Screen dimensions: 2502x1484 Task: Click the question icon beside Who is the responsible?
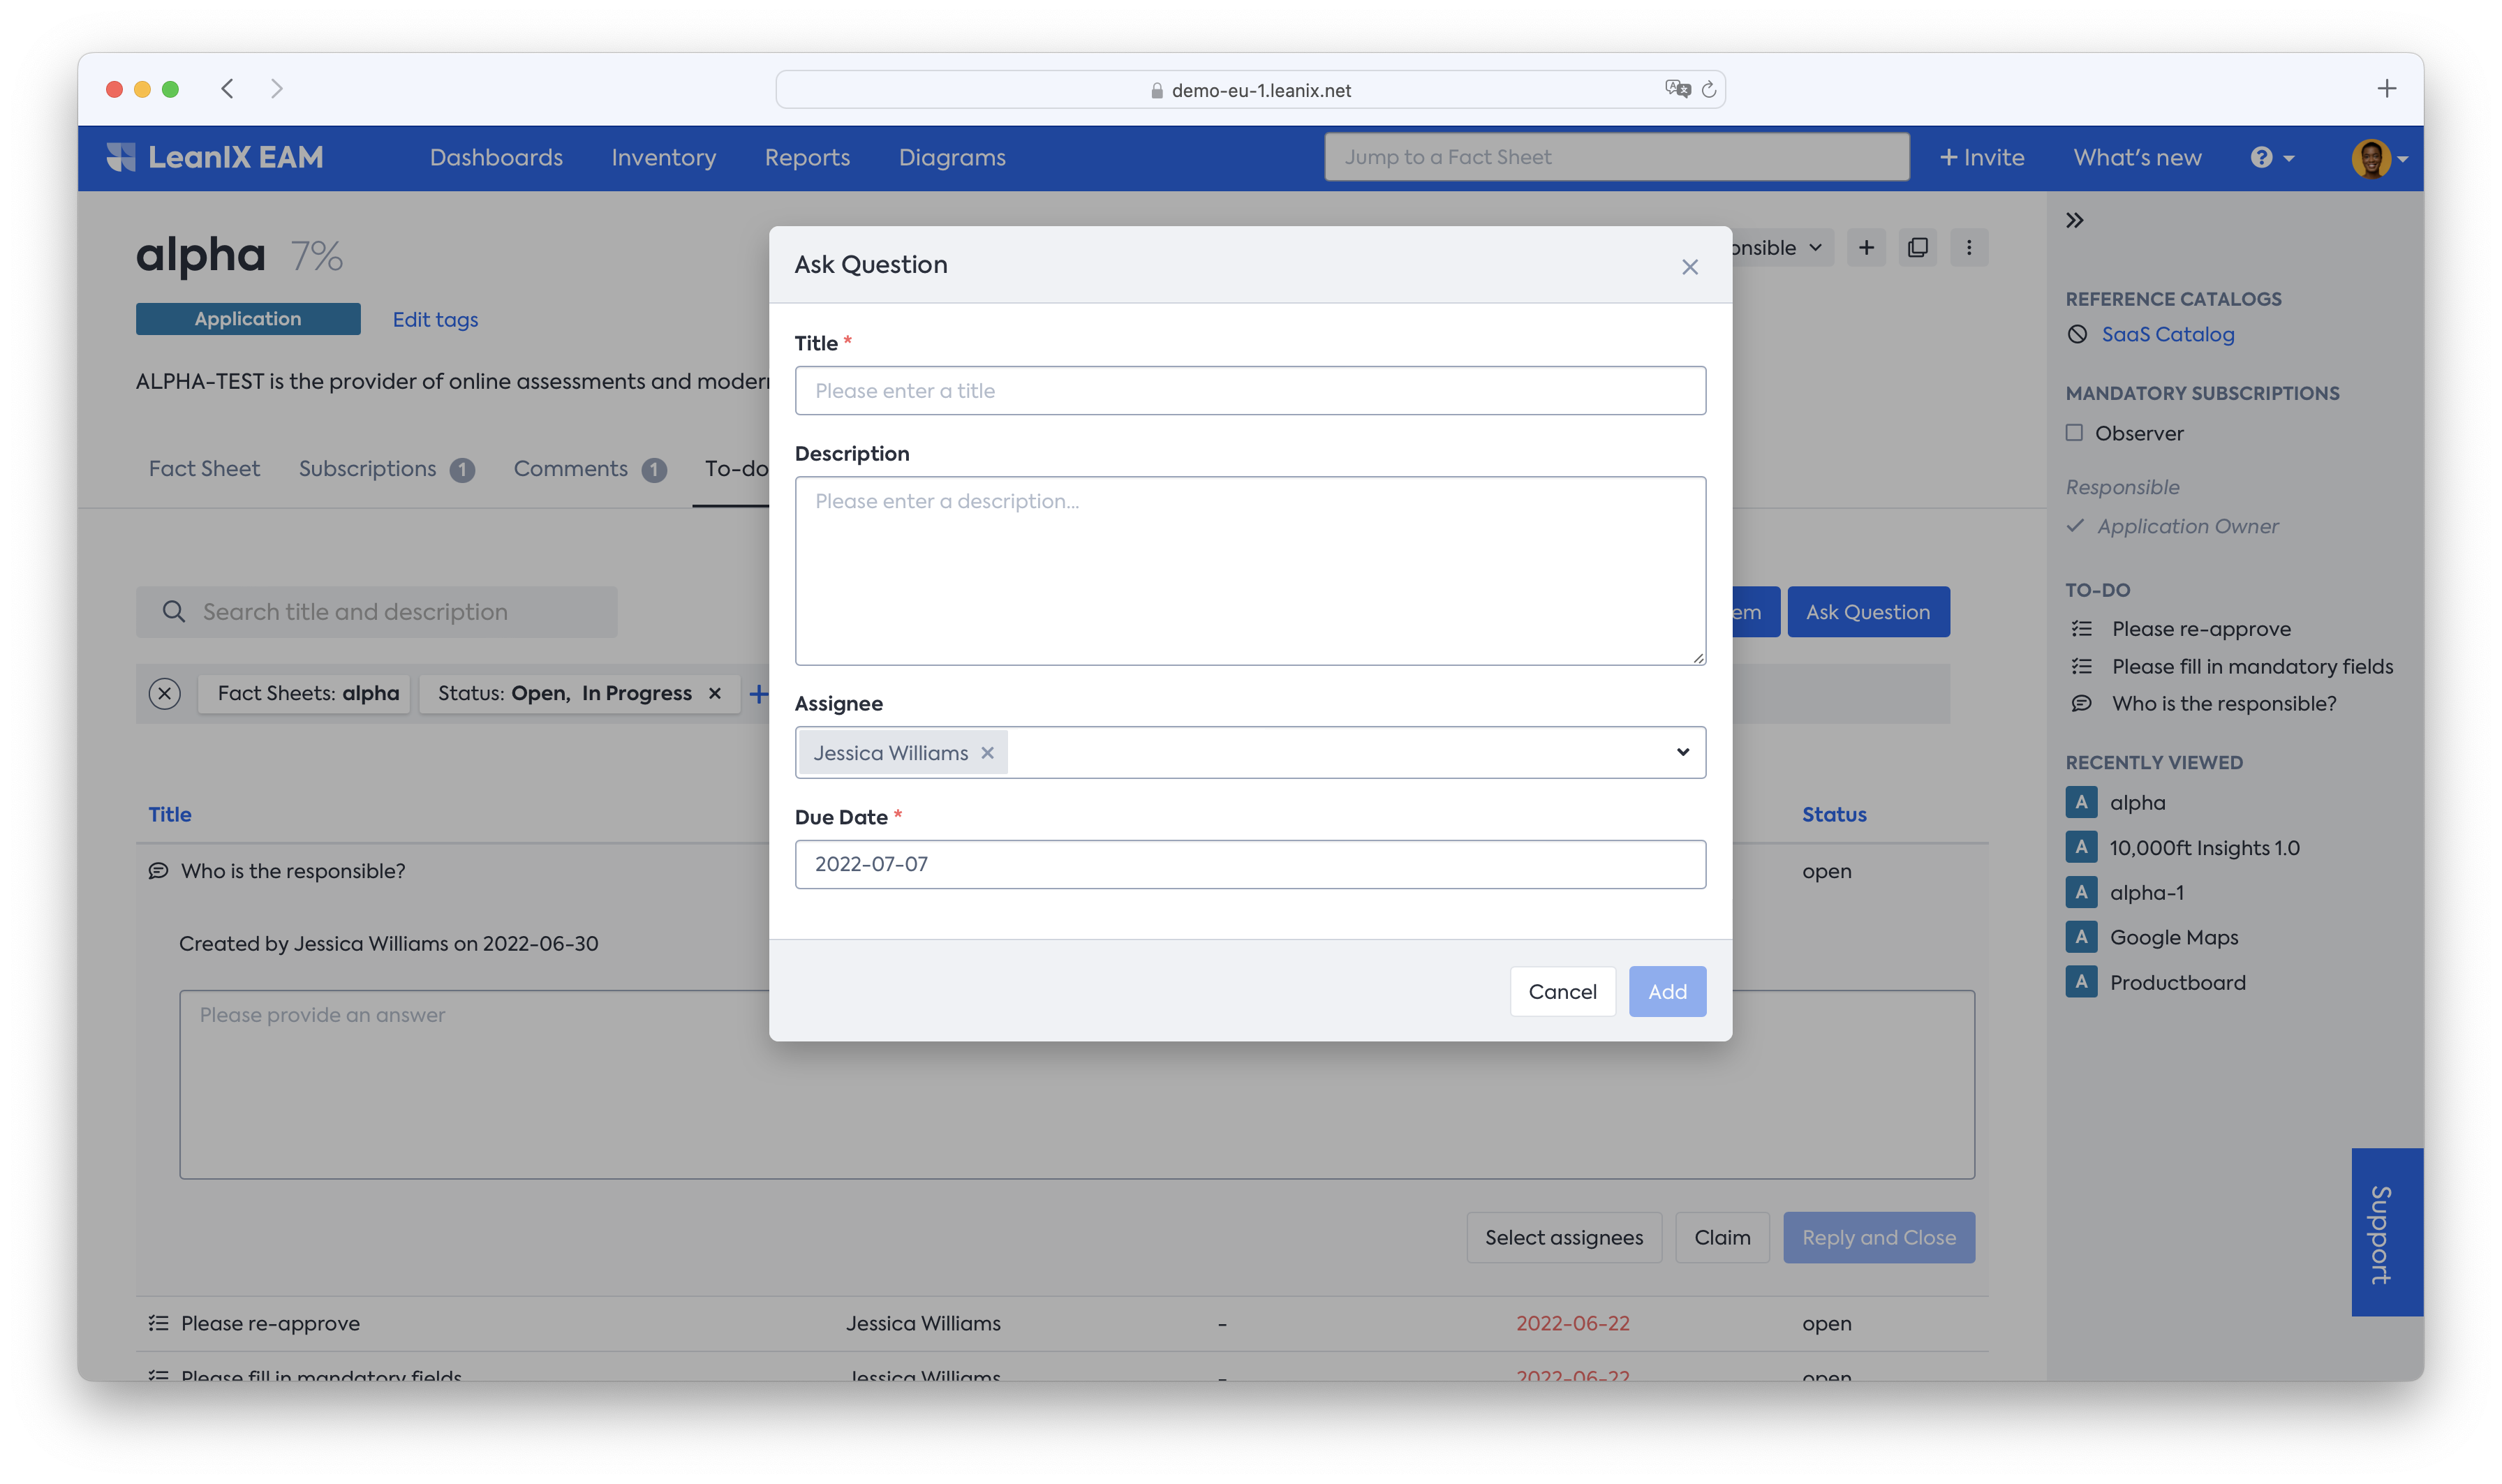pos(158,871)
